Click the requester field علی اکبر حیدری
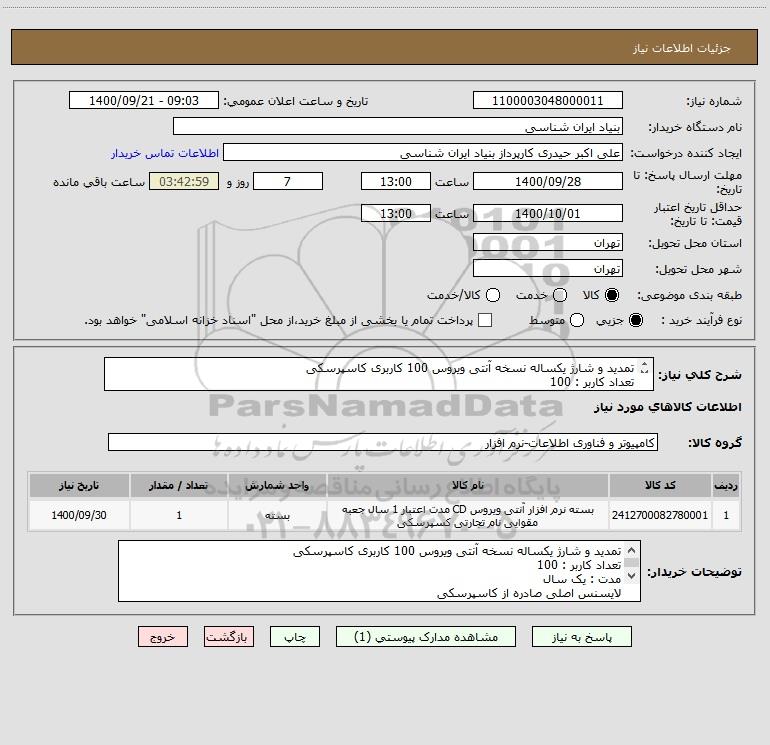This screenshot has width=770, height=745. tap(423, 153)
